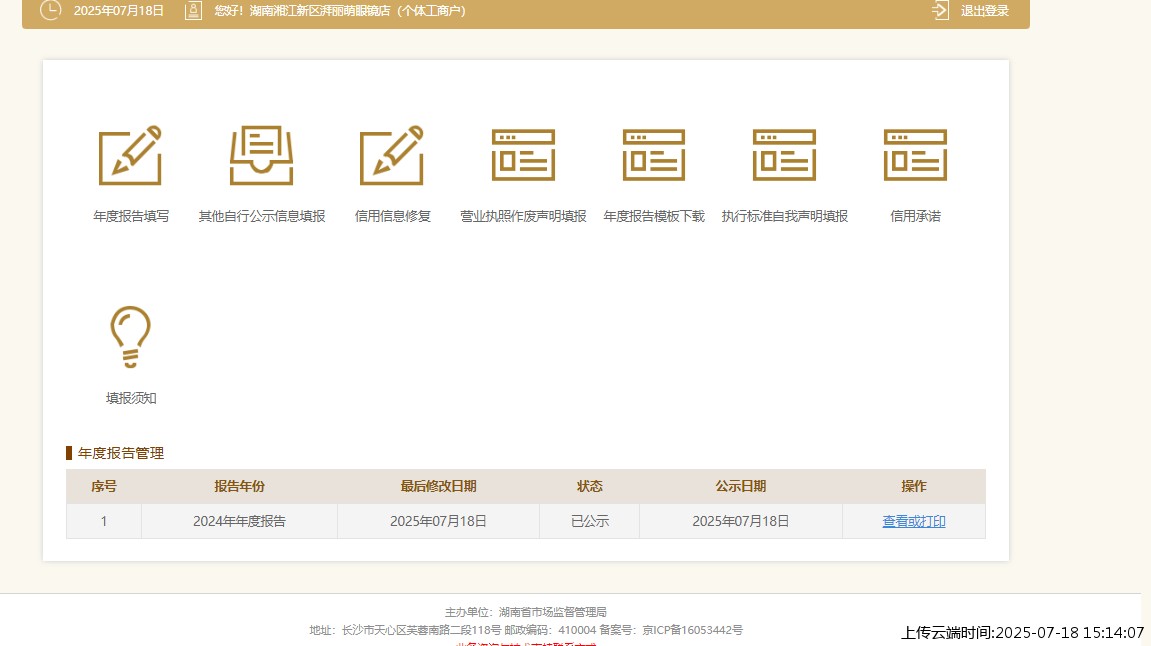
Task: Click the 信用信息修复 label
Action: click(392, 217)
